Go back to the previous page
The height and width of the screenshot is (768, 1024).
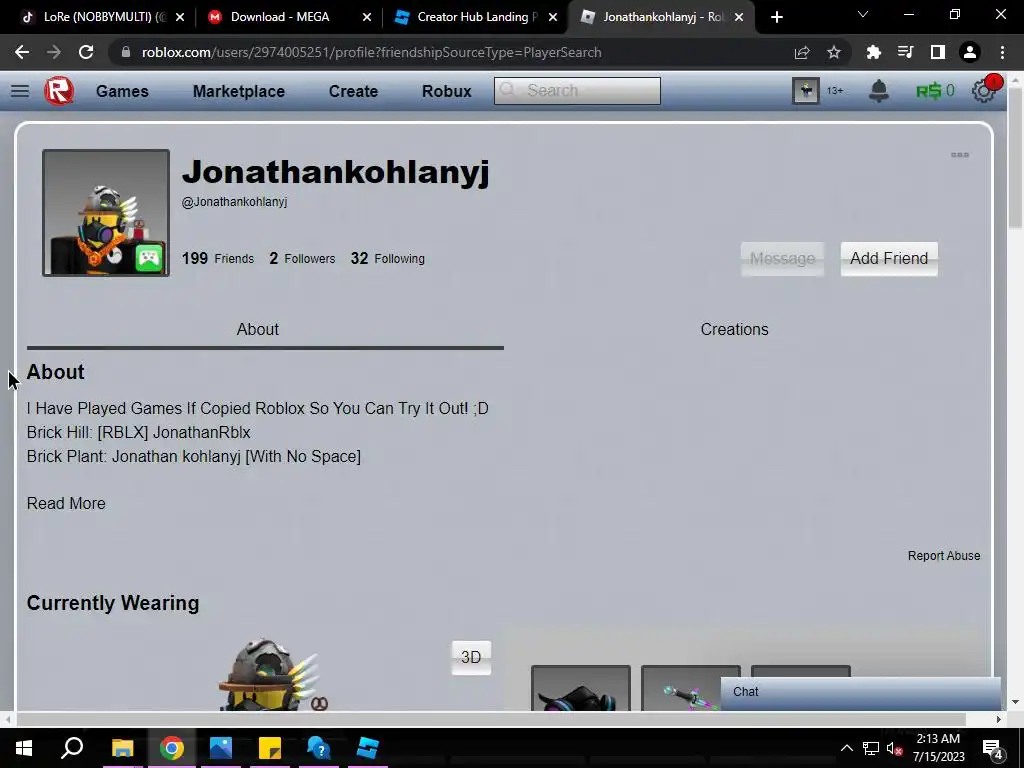click(22, 52)
